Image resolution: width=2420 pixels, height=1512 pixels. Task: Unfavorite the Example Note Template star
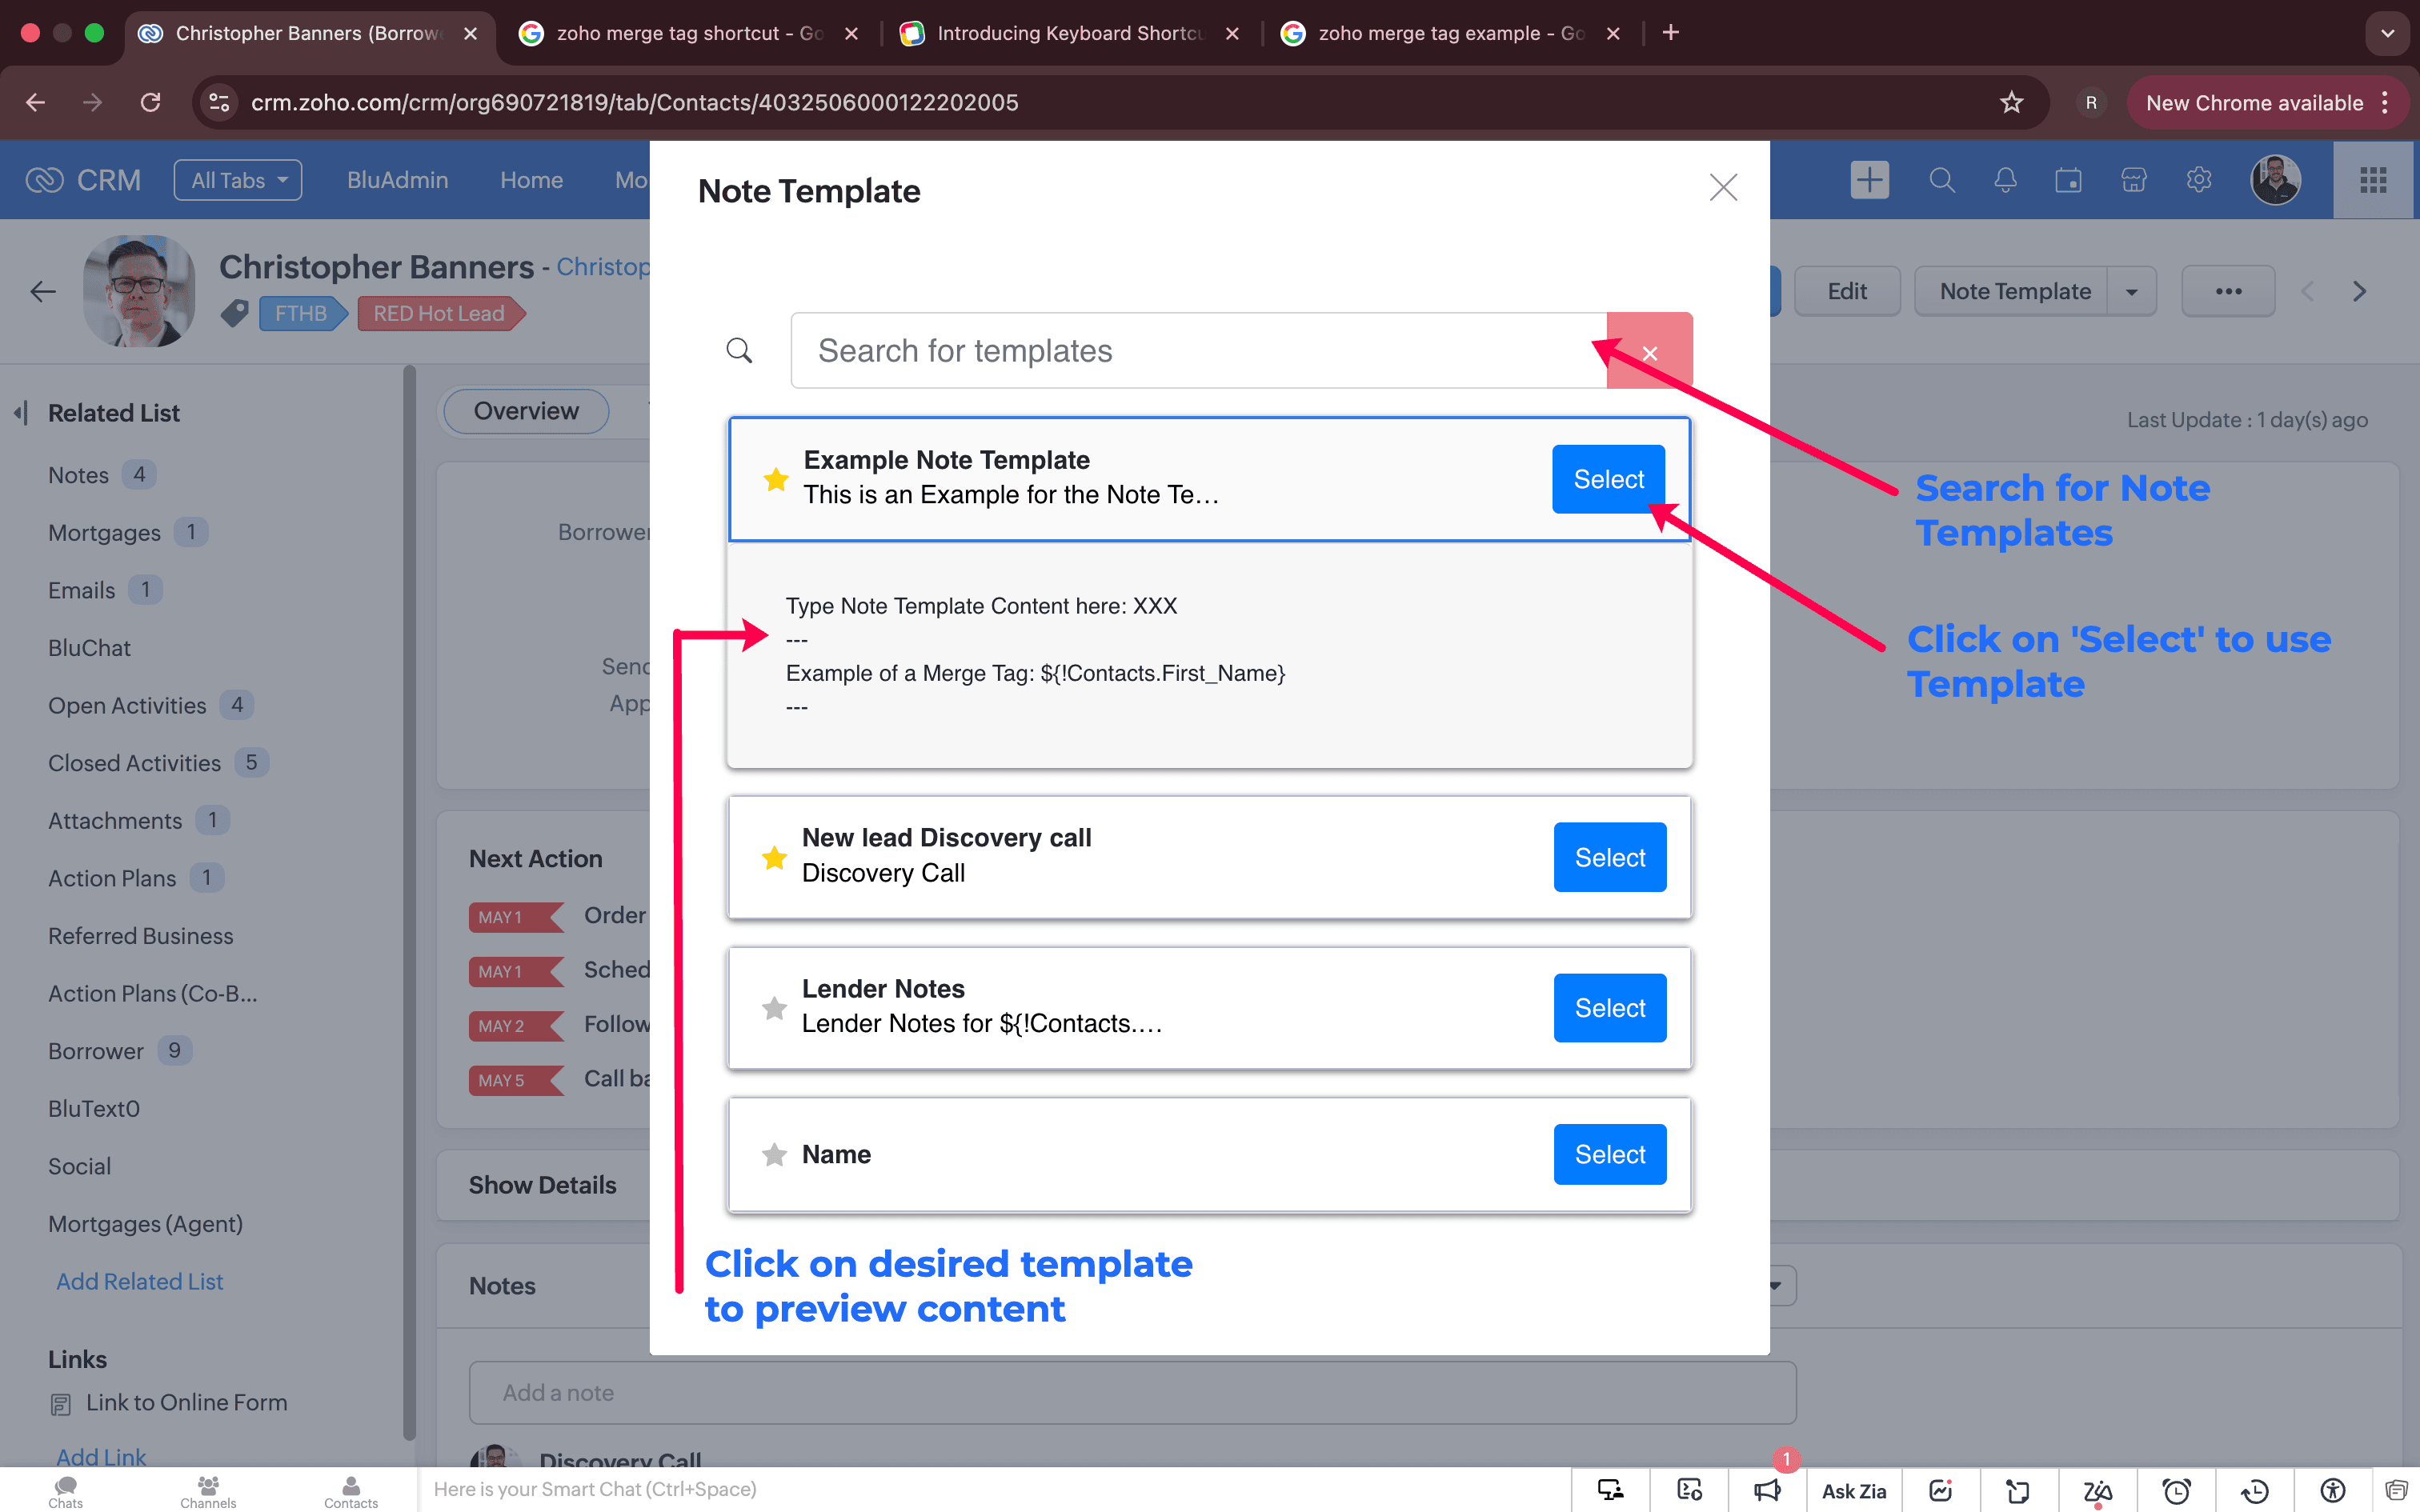(775, 479)
